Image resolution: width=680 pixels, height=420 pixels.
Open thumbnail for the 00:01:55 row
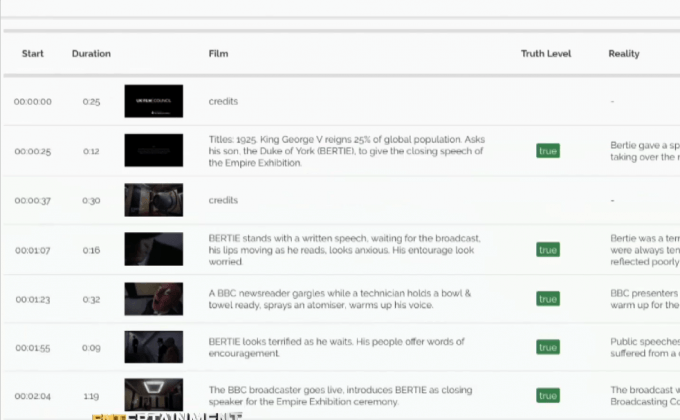(x=154, y=347)
